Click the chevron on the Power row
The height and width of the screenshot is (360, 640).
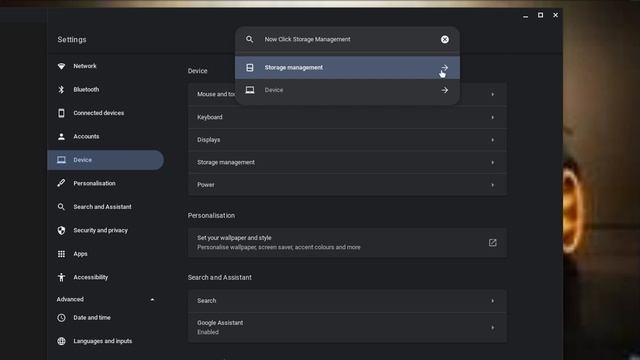[493, 185]
